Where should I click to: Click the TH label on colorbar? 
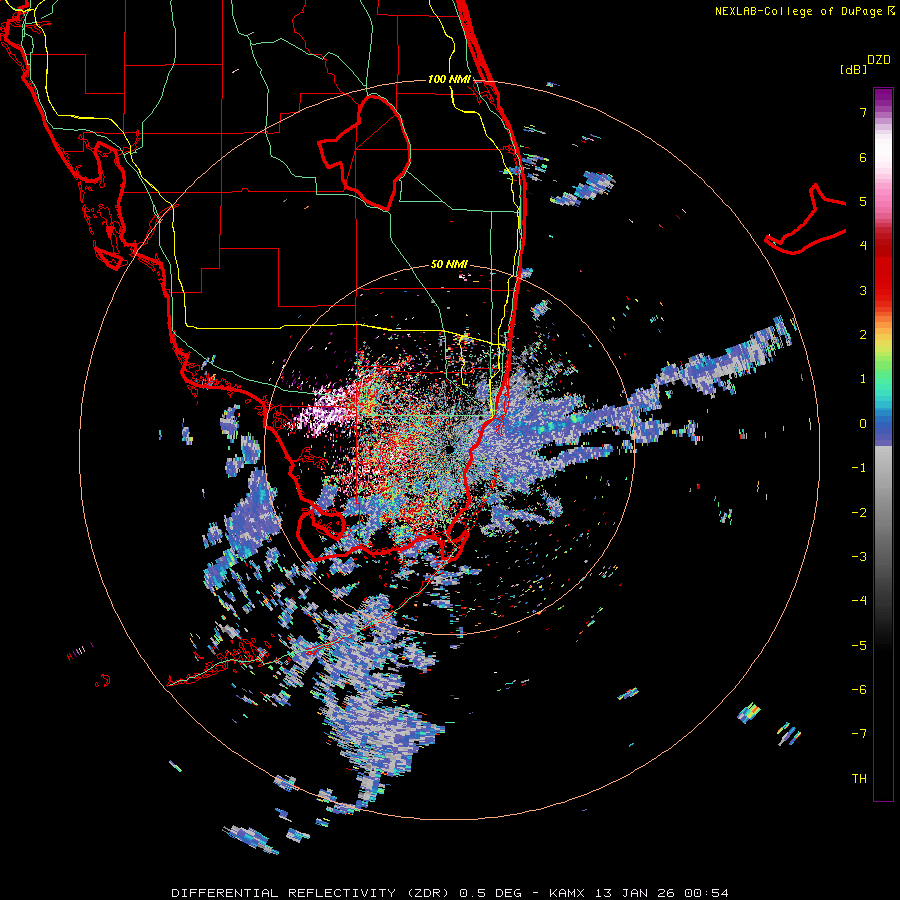(x=859, y=778)
